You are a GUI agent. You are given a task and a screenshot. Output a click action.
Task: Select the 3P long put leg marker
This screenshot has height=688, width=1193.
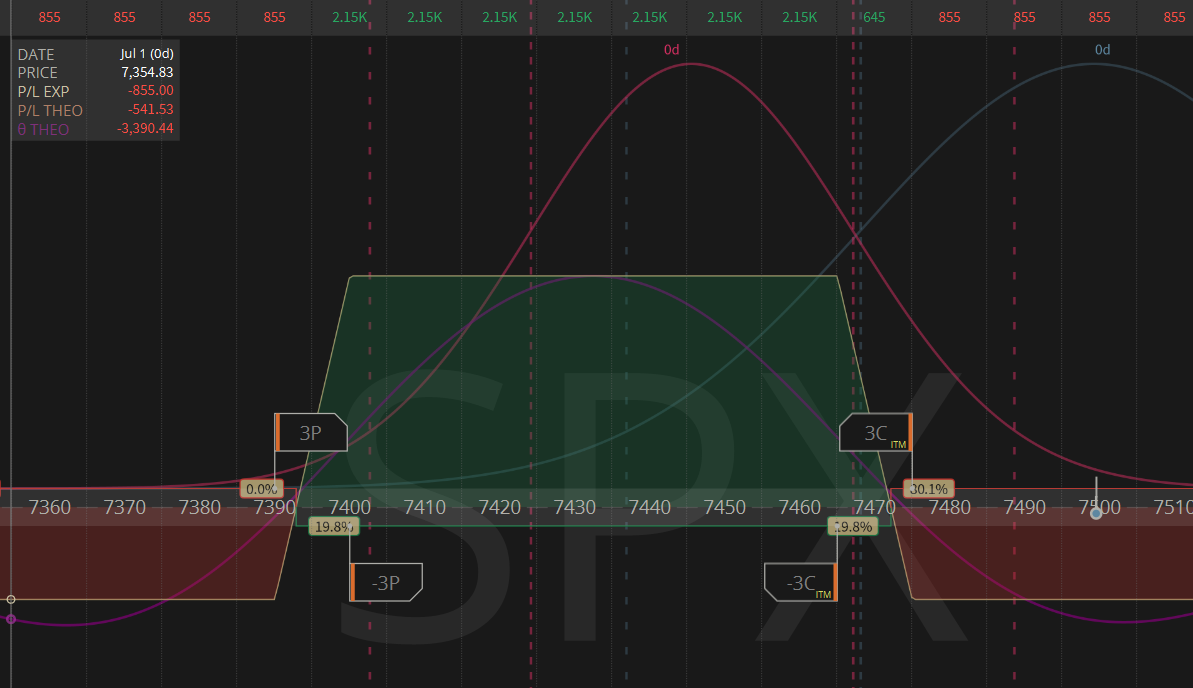310,432
